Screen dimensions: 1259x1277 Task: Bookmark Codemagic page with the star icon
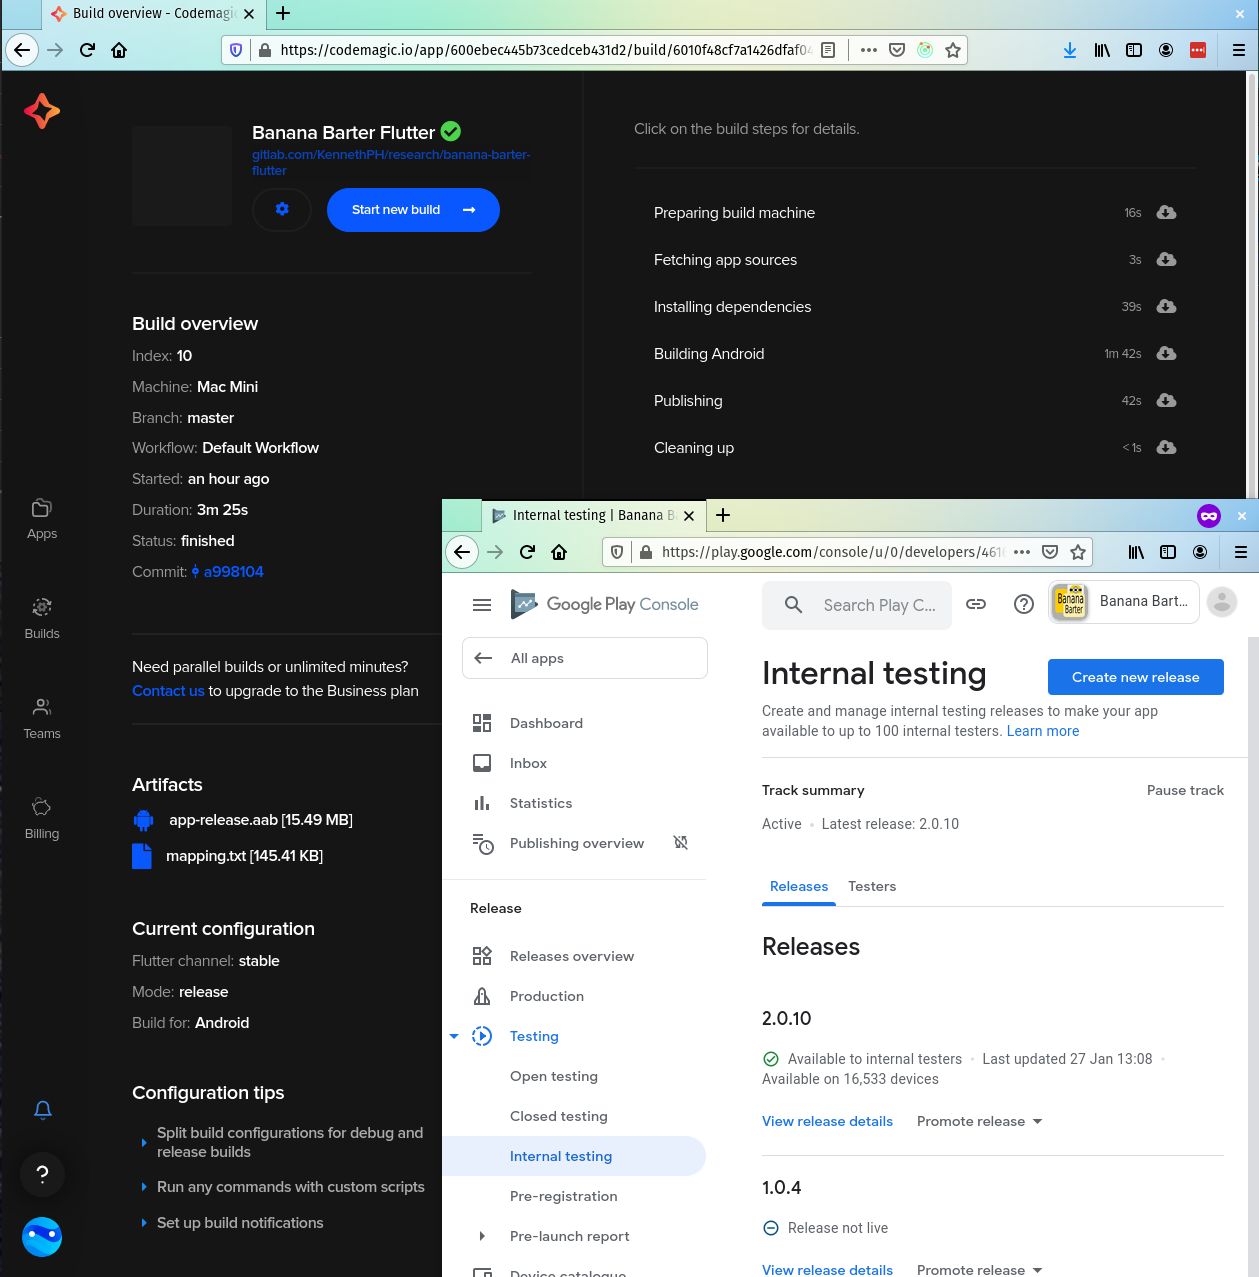pos(953,50)
